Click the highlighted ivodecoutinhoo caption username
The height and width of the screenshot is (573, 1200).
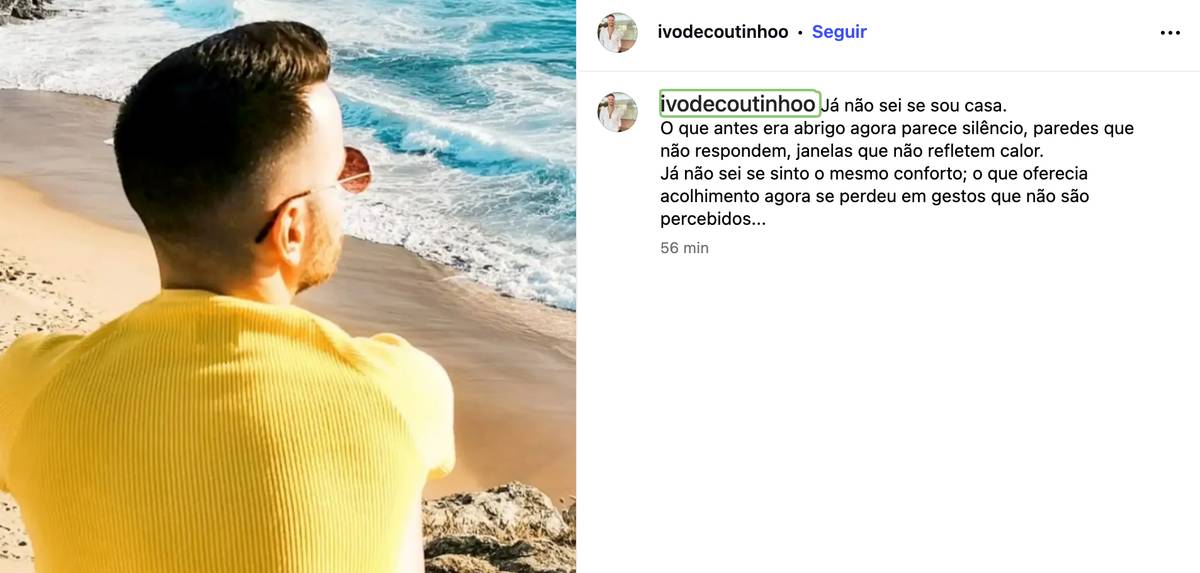pyautogui.click(x=739, y=104)
